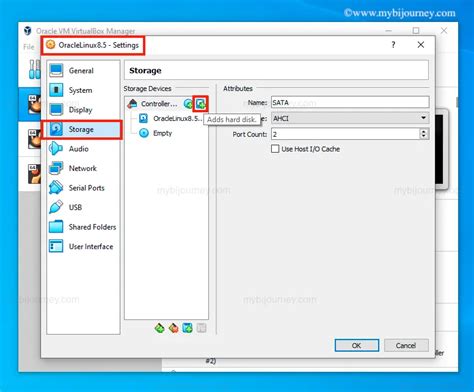
Task: Click Tools icon in VirtualBox Manager window
Action: coord(34,69)
